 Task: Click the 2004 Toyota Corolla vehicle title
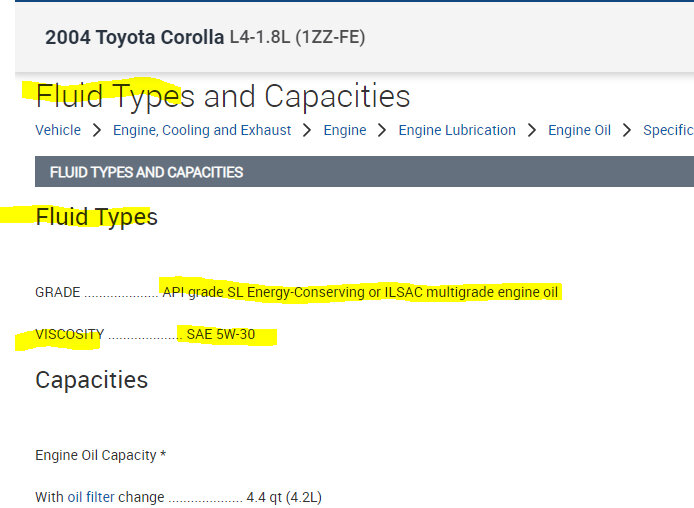[x=134, y=38]
